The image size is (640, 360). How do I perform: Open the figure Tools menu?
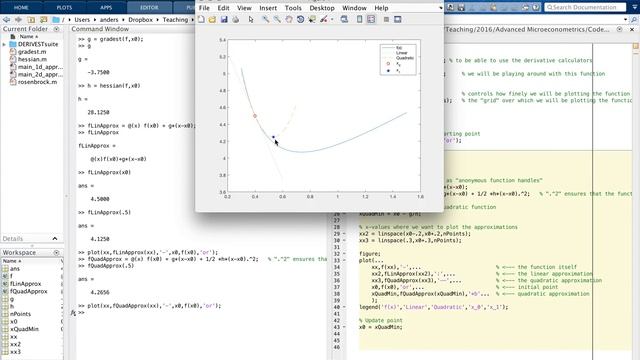293,8
